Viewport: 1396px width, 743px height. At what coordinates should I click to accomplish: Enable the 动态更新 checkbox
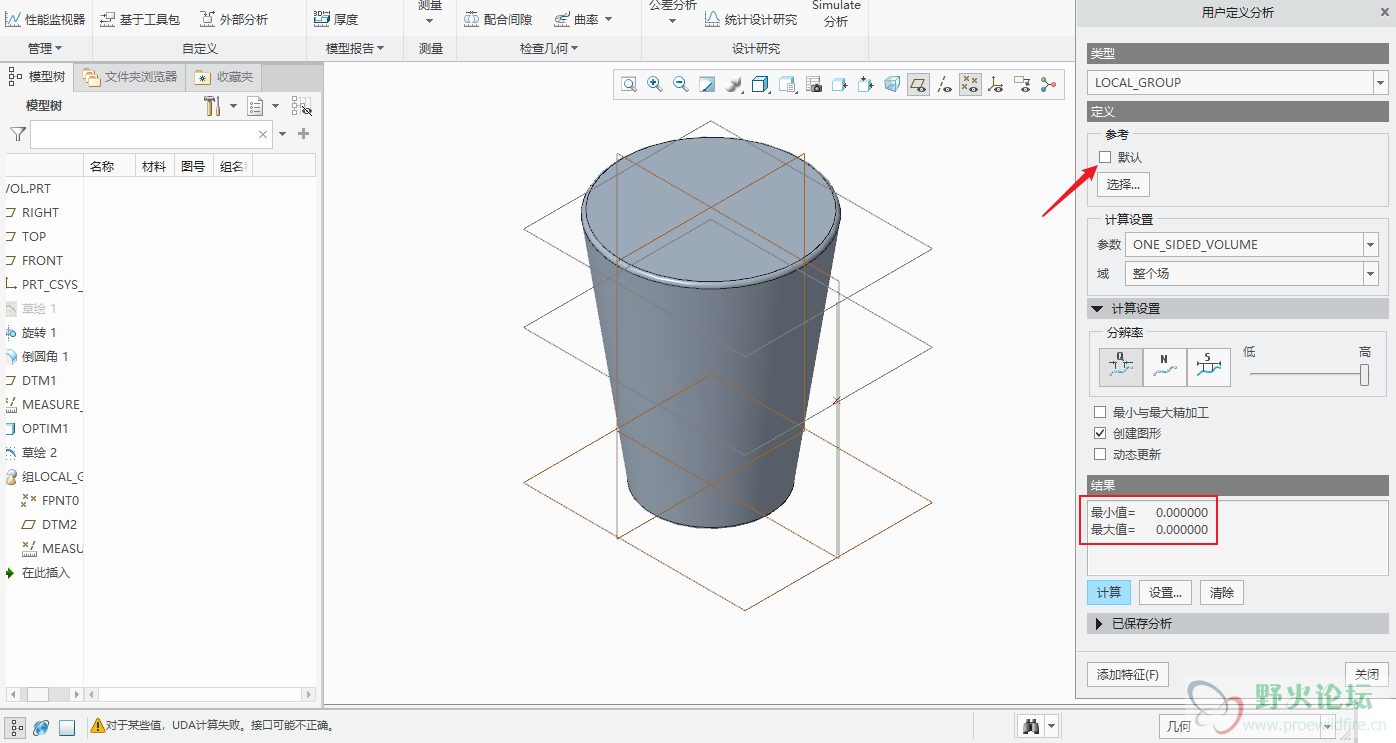click(1101, 454)
